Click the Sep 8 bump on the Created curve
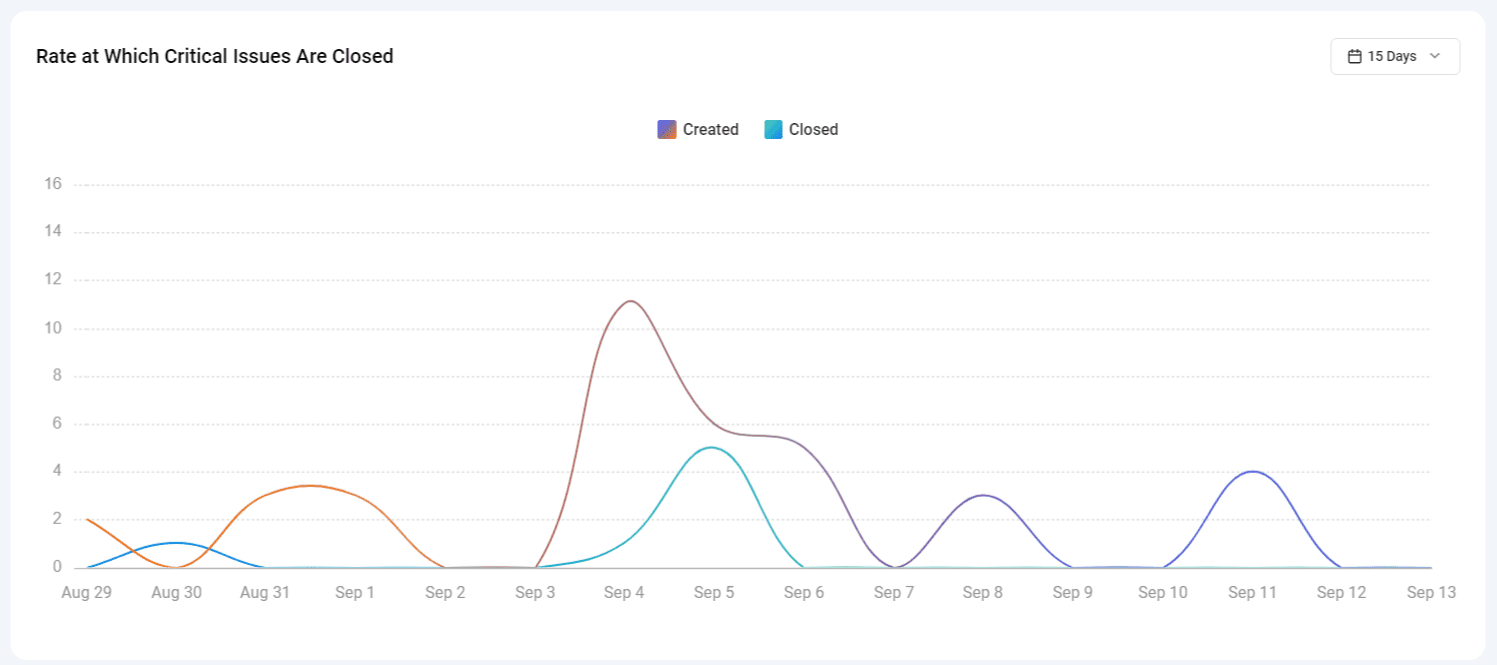This screenshot has height=665, width=1497. pos(982,495)
